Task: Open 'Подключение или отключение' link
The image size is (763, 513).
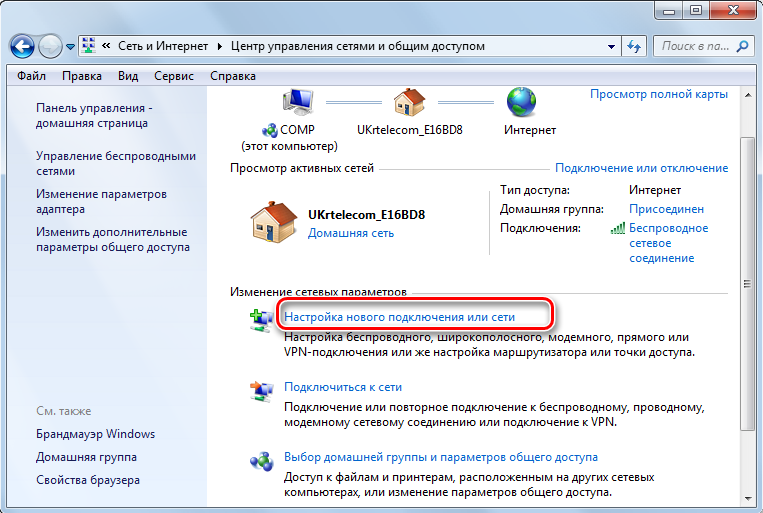Action: [641, 168]
